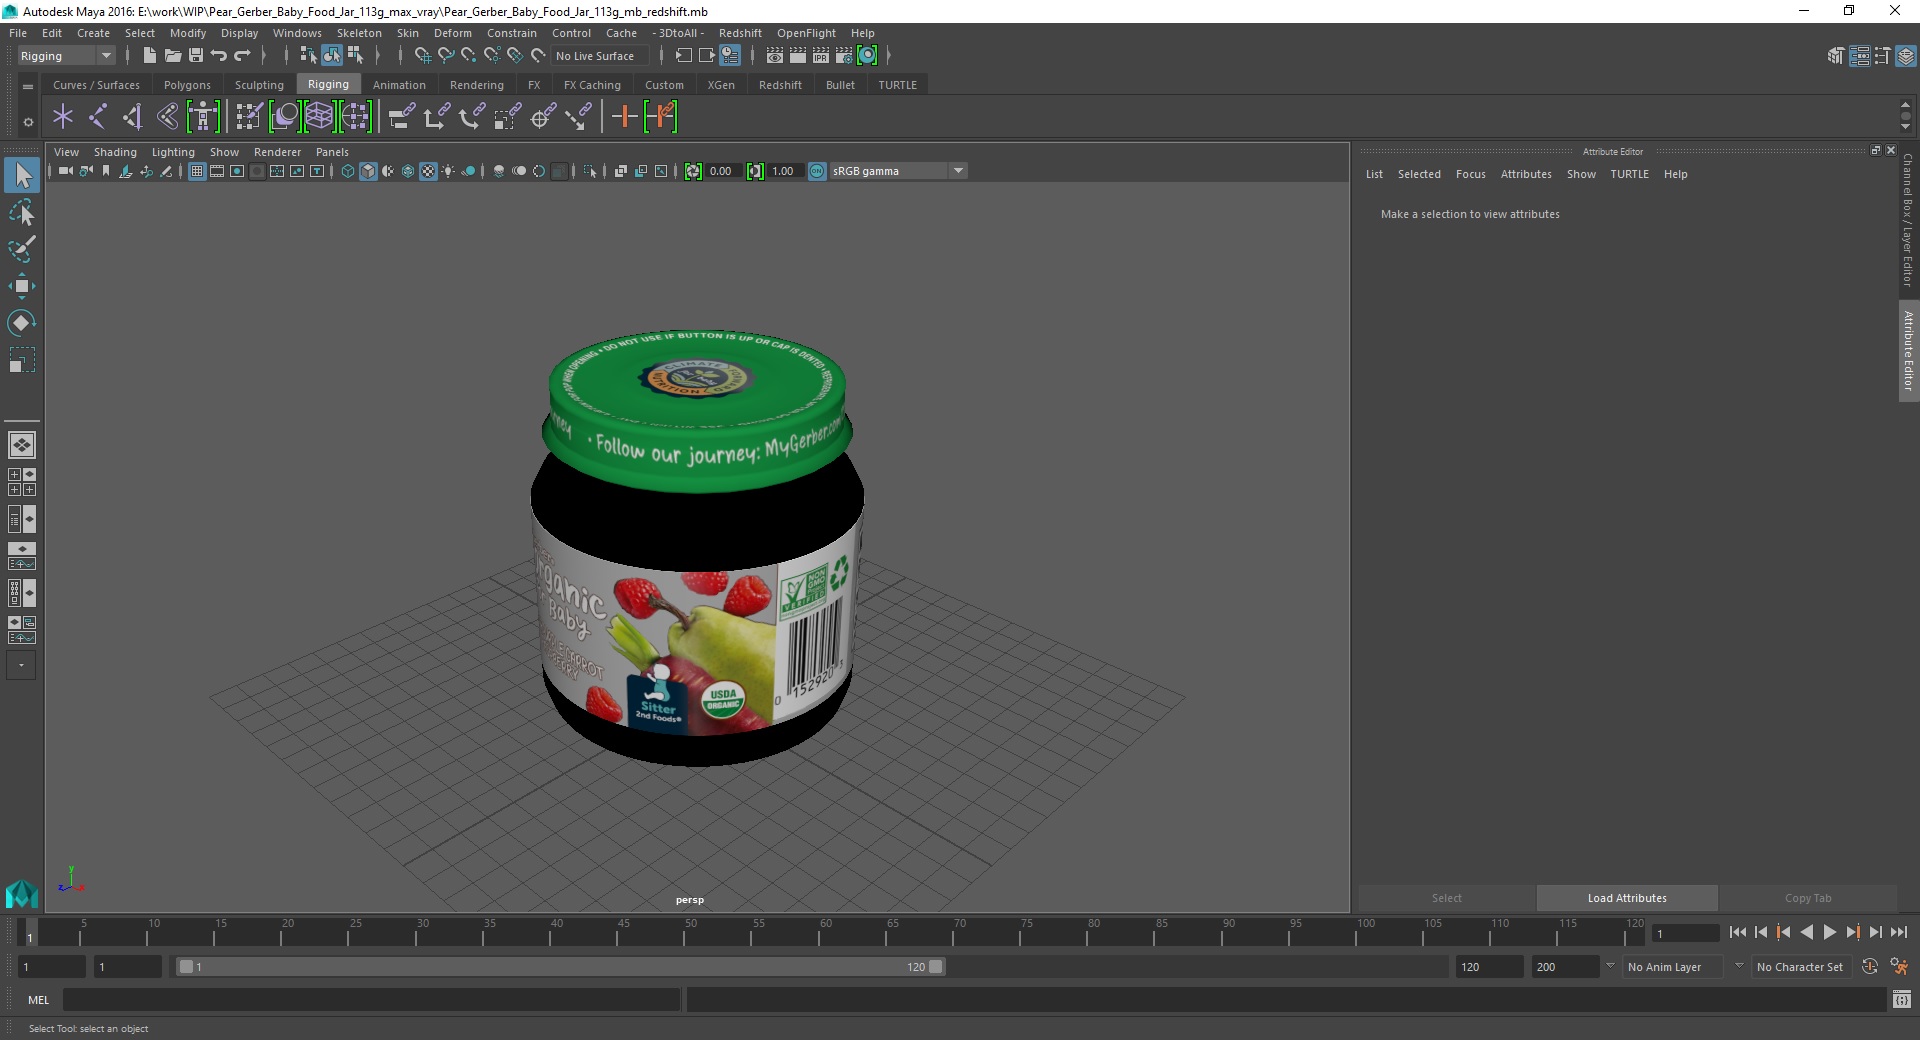Open the Render View window icon

[775, 56]
